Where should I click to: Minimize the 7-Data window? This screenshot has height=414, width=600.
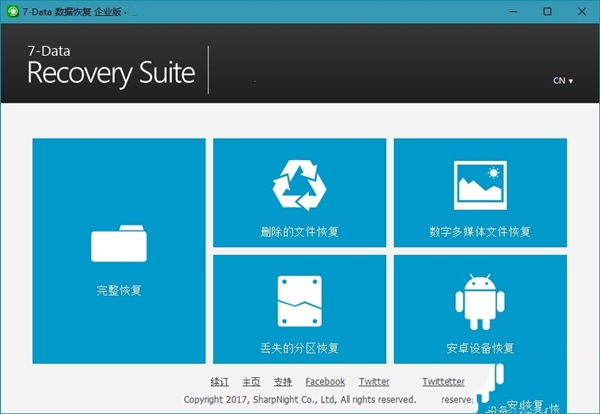(514, 11)
